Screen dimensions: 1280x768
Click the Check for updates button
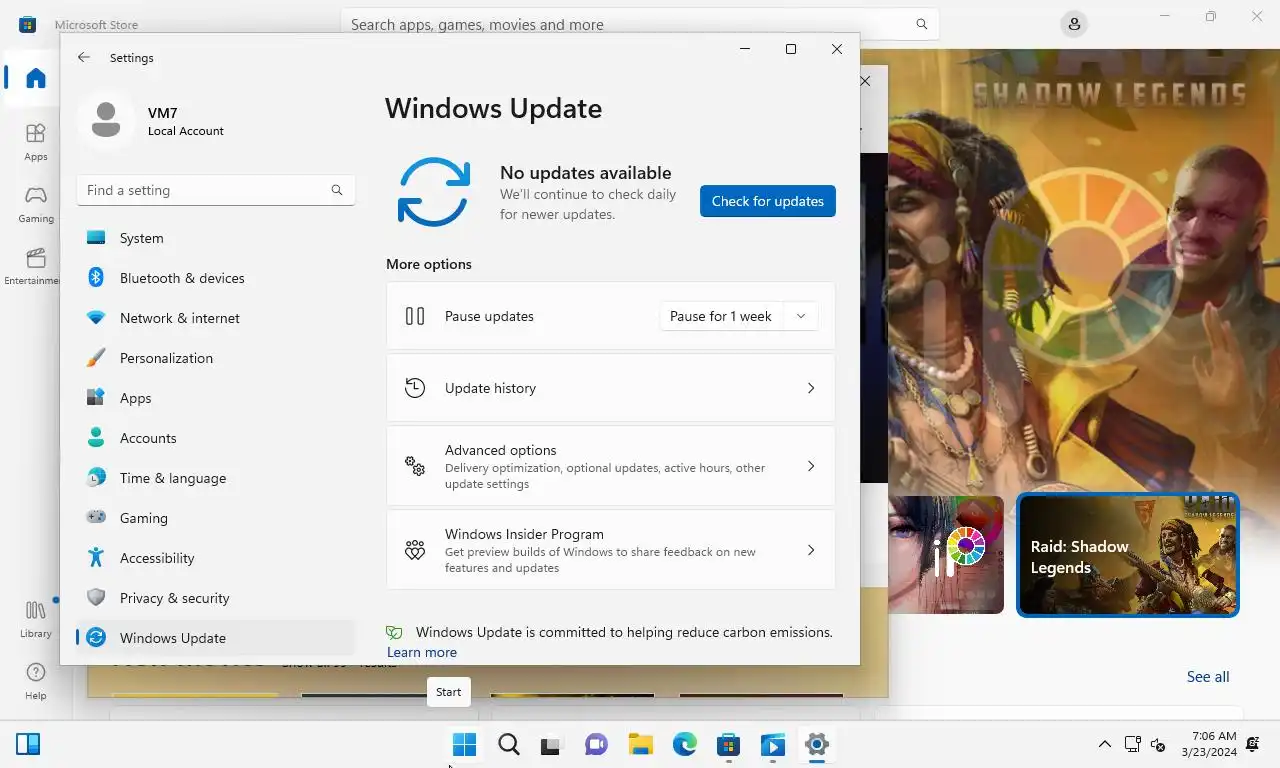[768, 201]
